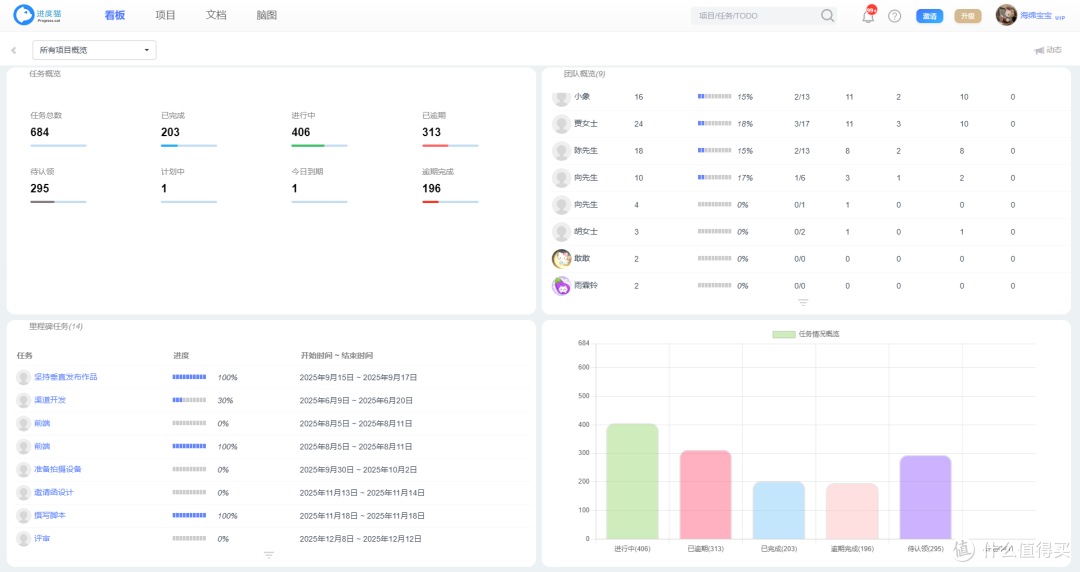Open the 前端 task showing 100%
This screenshot has height=572, width=1080.
tap(42, 447)
